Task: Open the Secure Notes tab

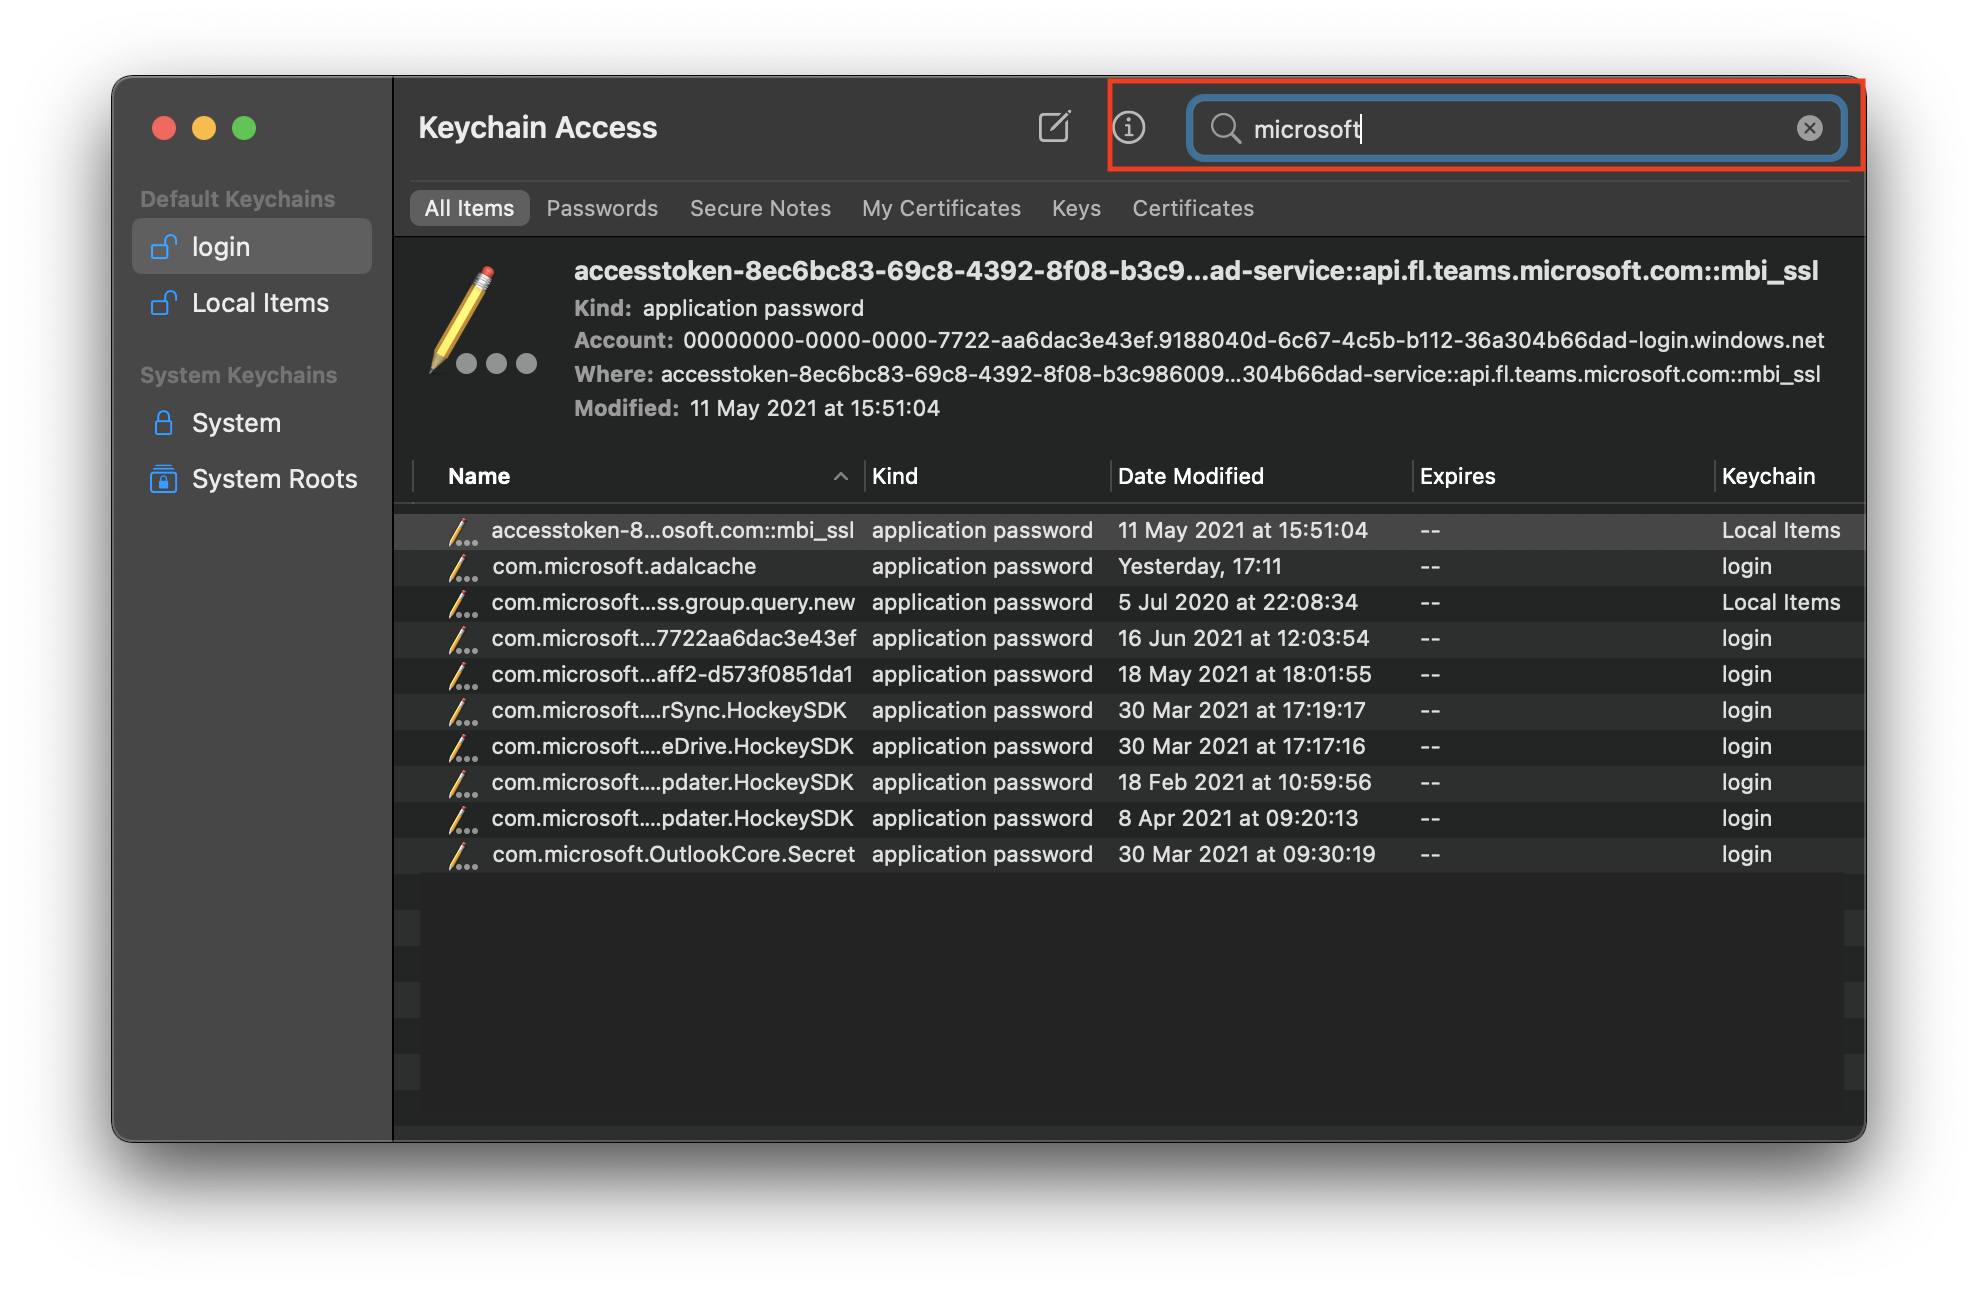Action: point(760,208)
